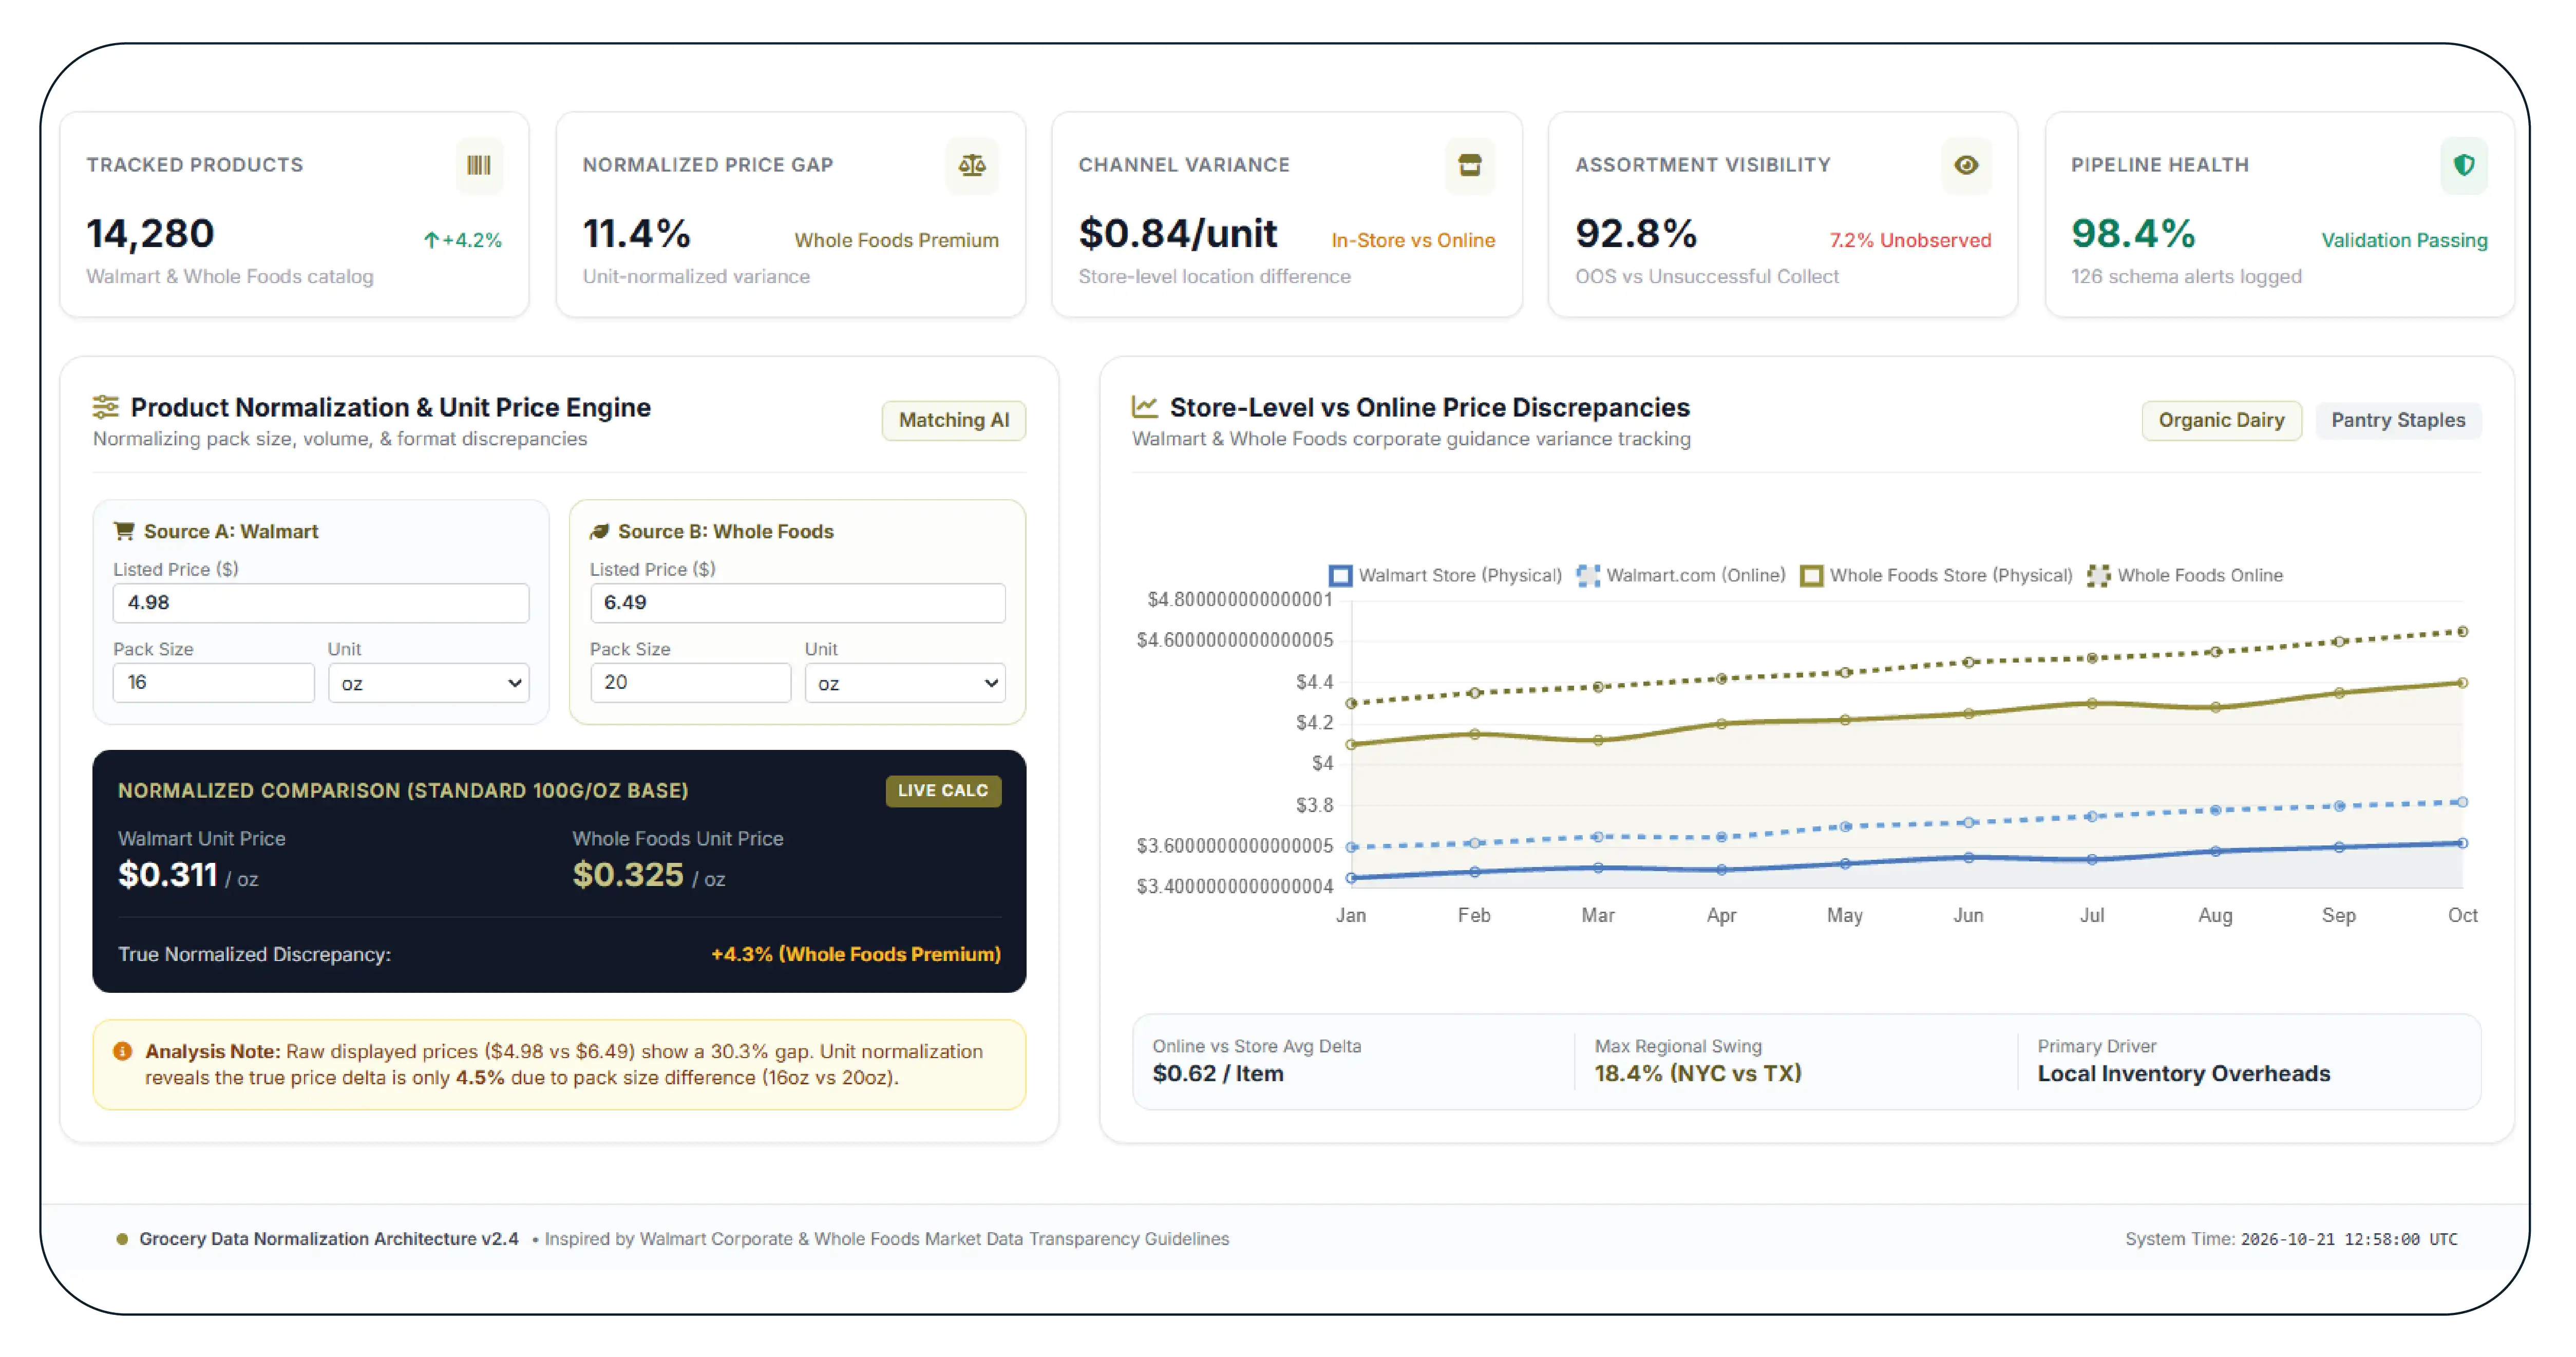2576x1357 pixels.
Task: Click the balance scale icon on Normalized Price Gap
Action: coord(972,165)
